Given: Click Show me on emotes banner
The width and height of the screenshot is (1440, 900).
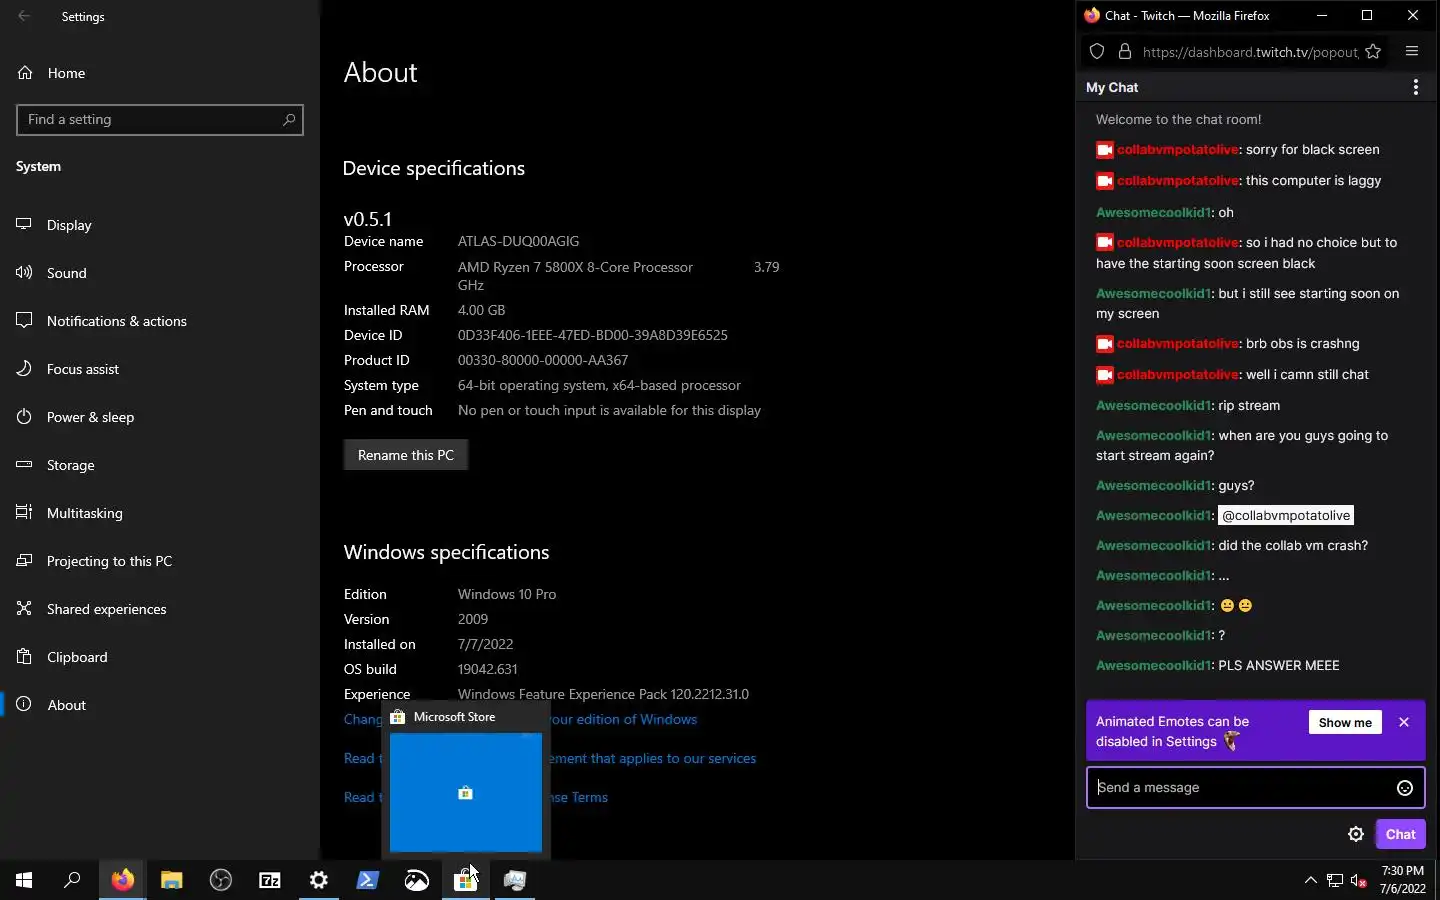Looking at the screenshot, I should click(x=1345, y=722).
